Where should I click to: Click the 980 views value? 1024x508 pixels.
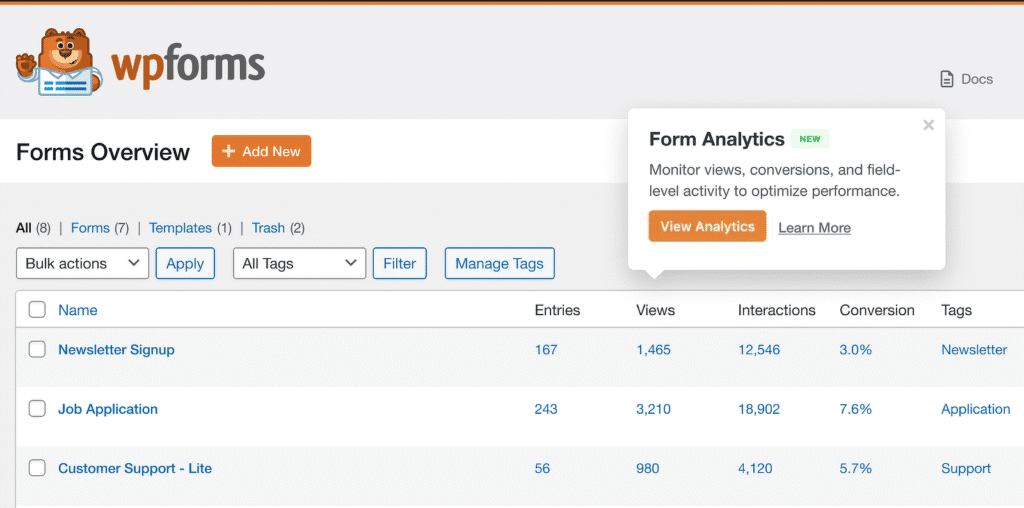click(648, 468)
